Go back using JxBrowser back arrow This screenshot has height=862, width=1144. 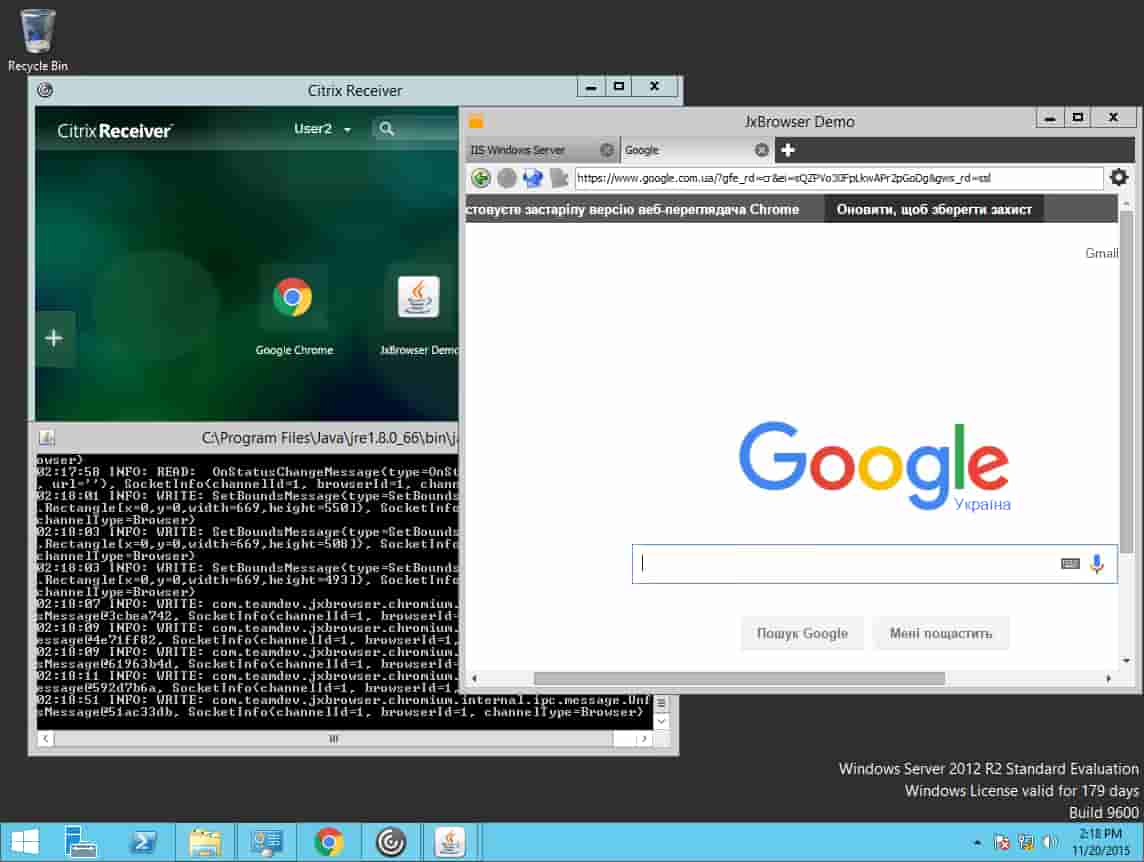481,177
